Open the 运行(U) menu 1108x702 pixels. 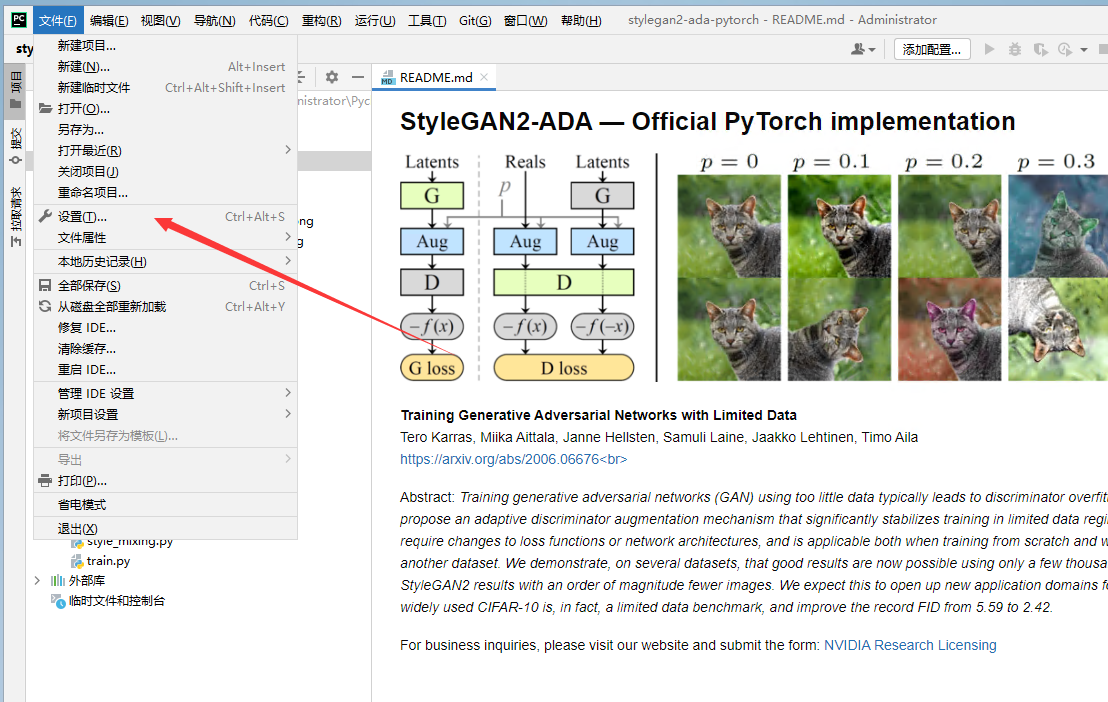click(375, 21)
